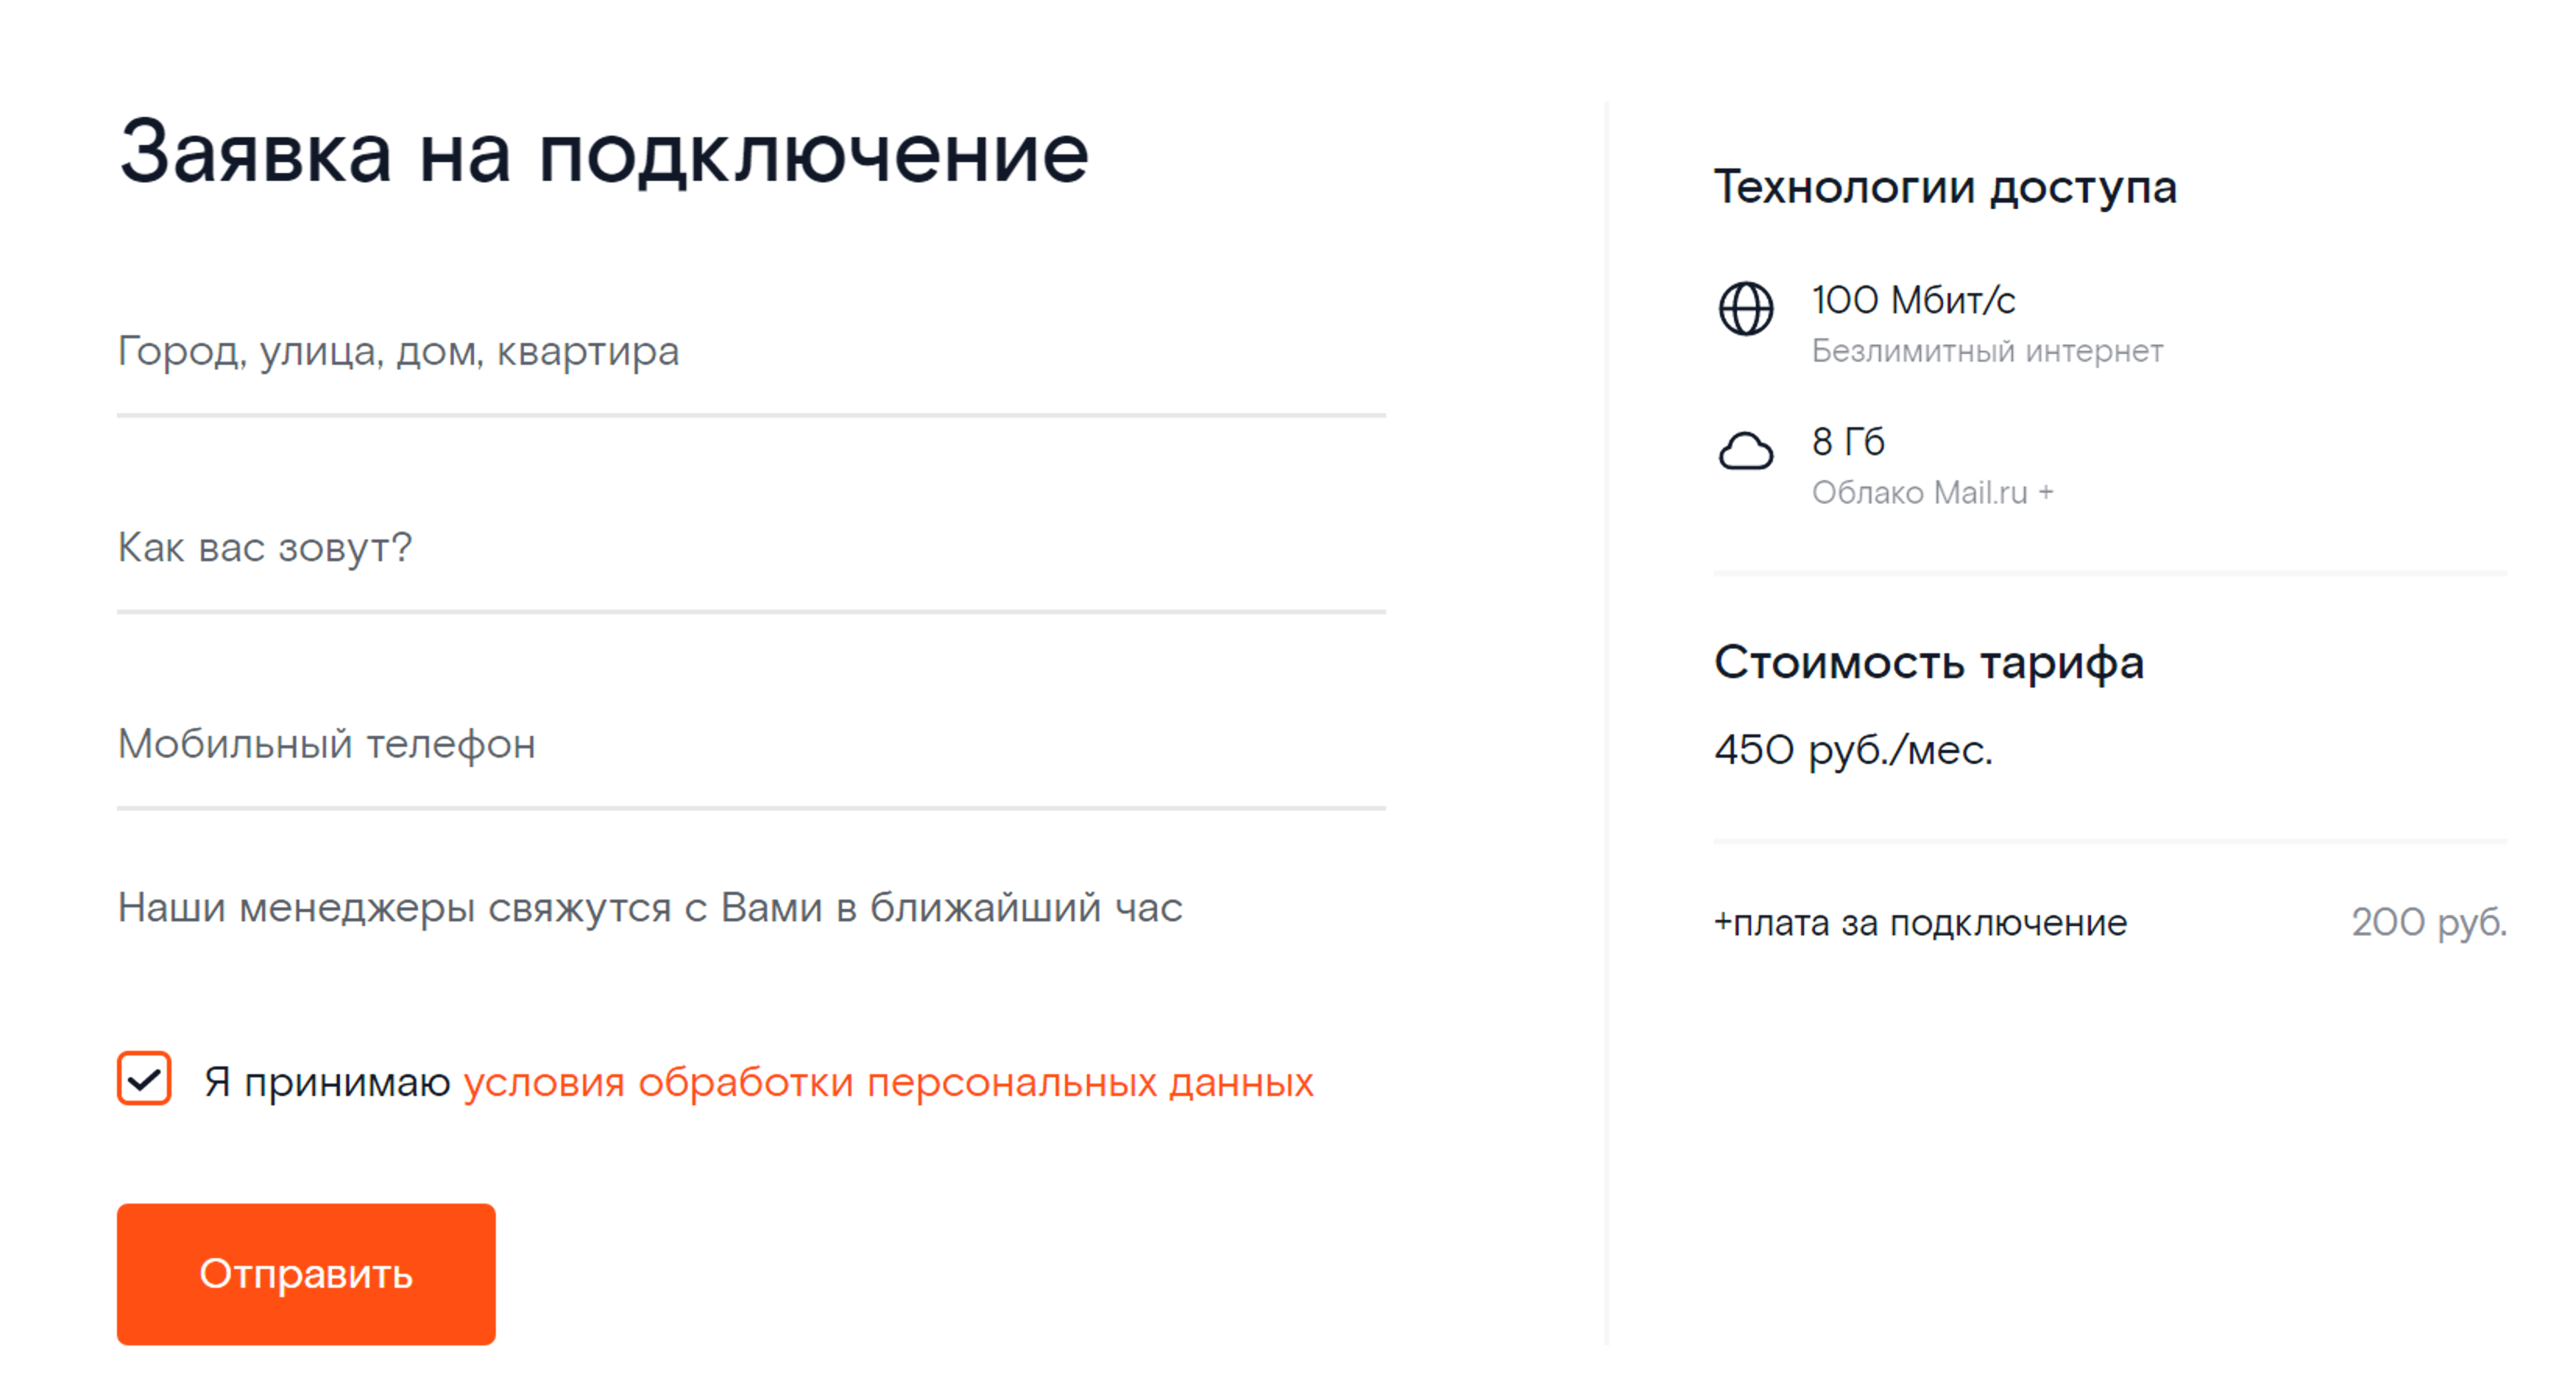Uncheck the personal data consent checkbox
The height and width of the screenshot is (1386, 2576).
click(x=144, y=1078)
